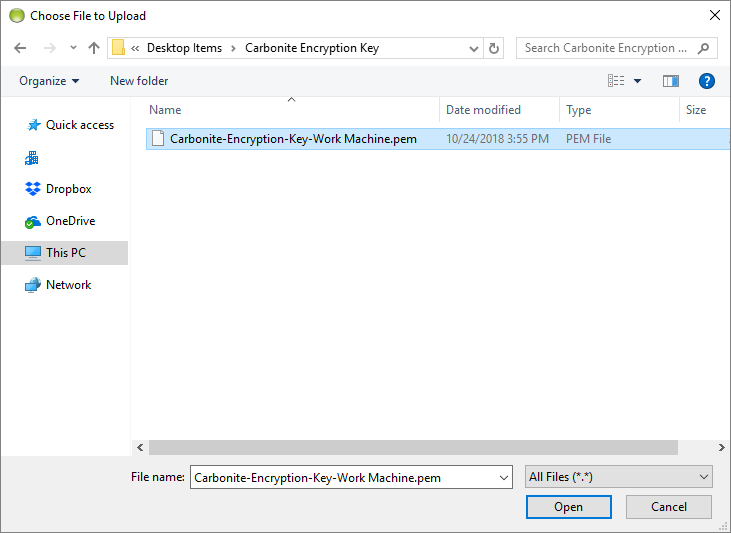The image size is (731, 533).
Task: Open the All Files type dropdown
Action: (619, 478)
